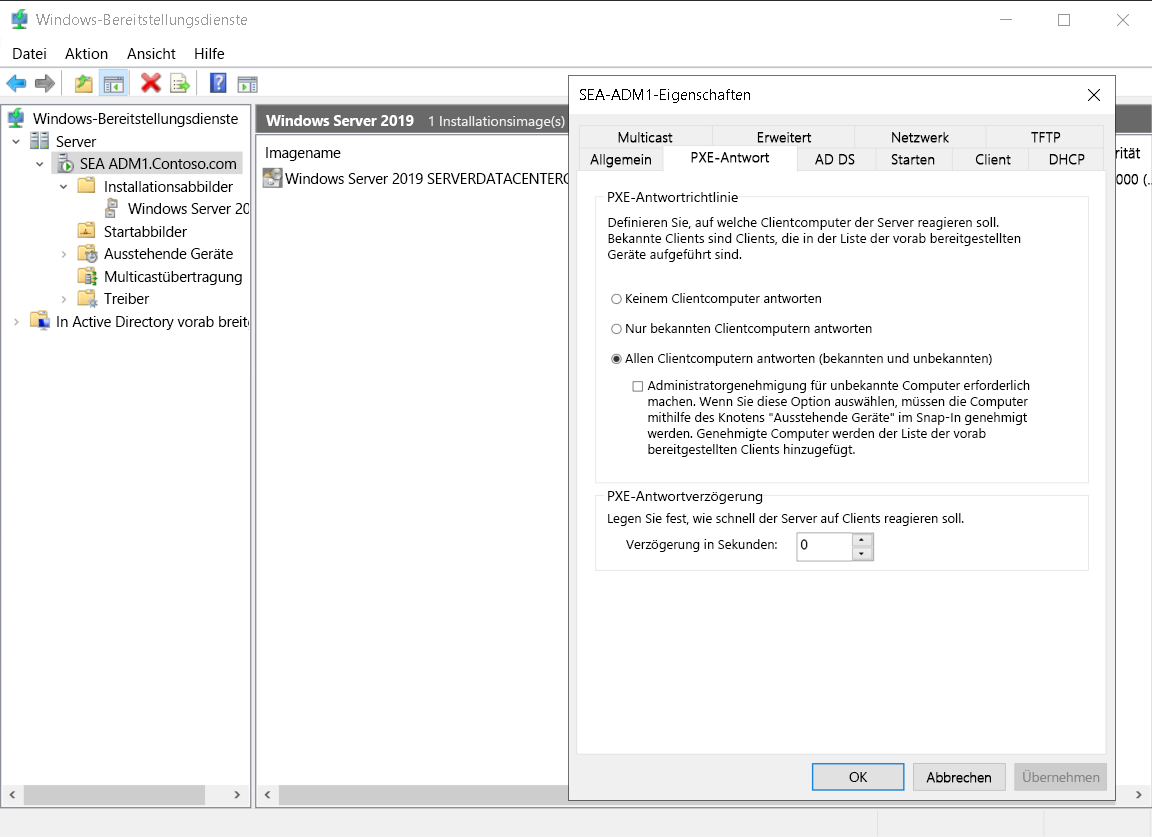The height and width of the screenshot is (837, 1152).
Task: Click the Abbrechen button
Action: [959, 777]
